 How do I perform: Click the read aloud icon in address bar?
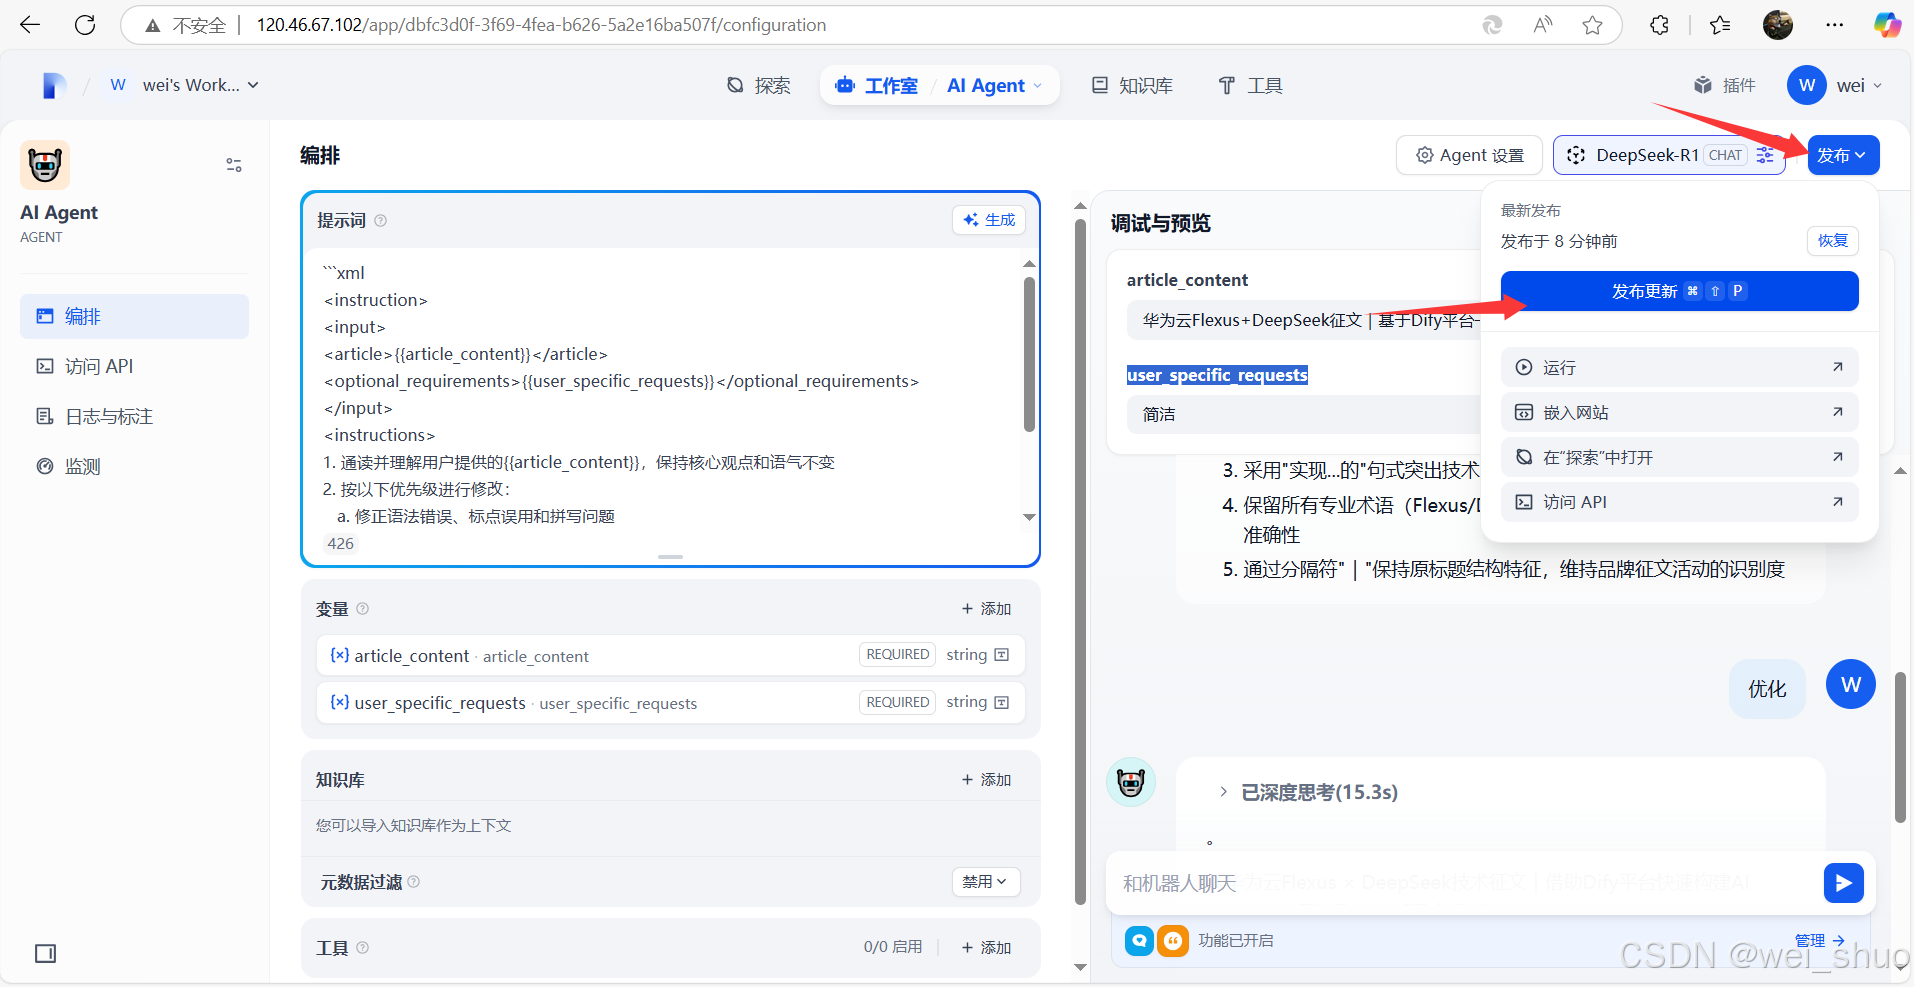click(x=1543, y=25)
